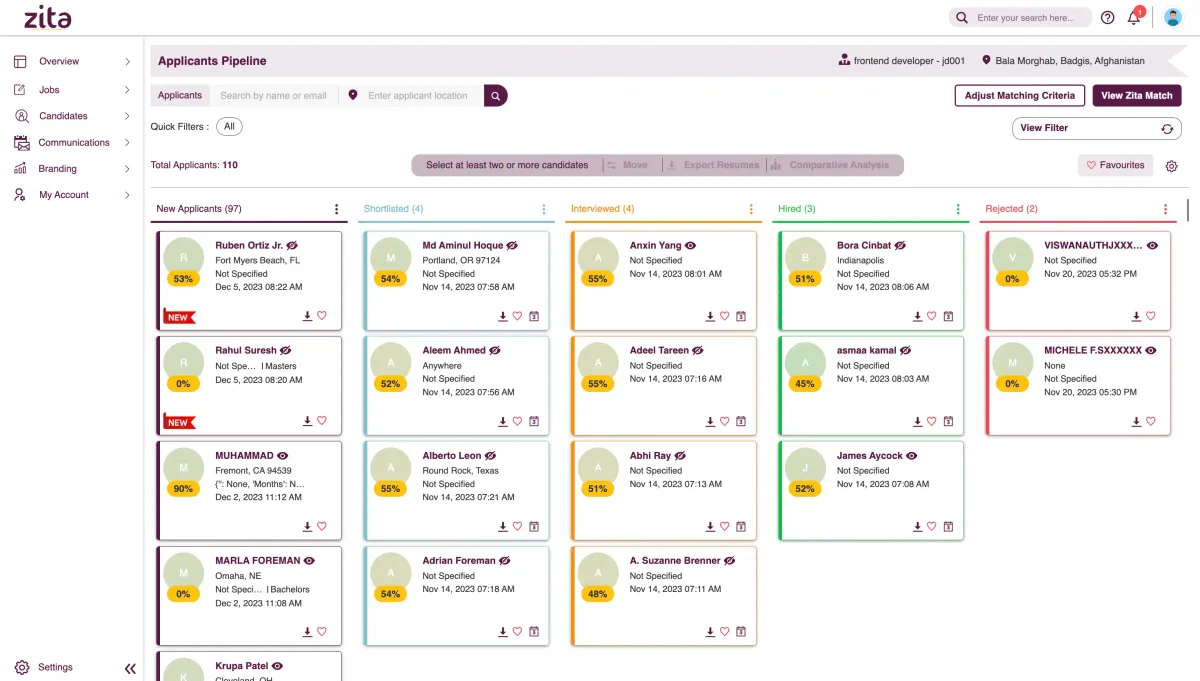
Task: Select the All quick filter
Action: 229,127
